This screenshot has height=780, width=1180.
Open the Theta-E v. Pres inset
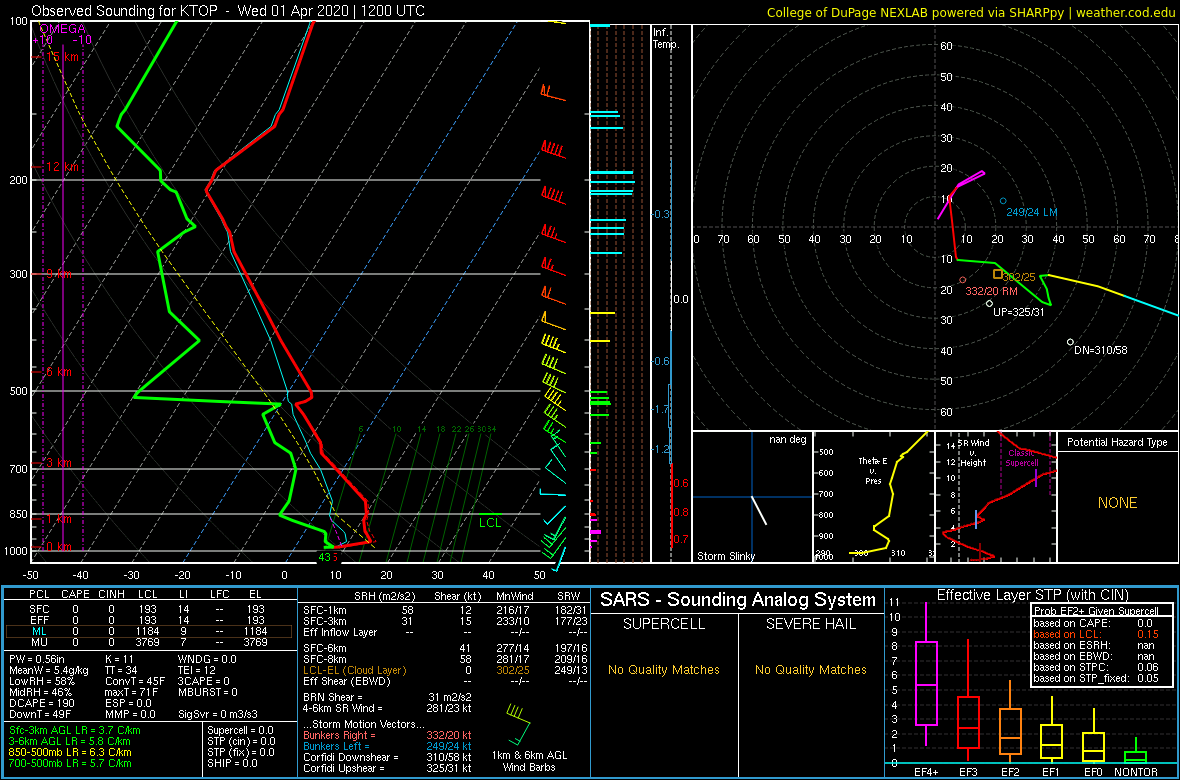point(873,497)
